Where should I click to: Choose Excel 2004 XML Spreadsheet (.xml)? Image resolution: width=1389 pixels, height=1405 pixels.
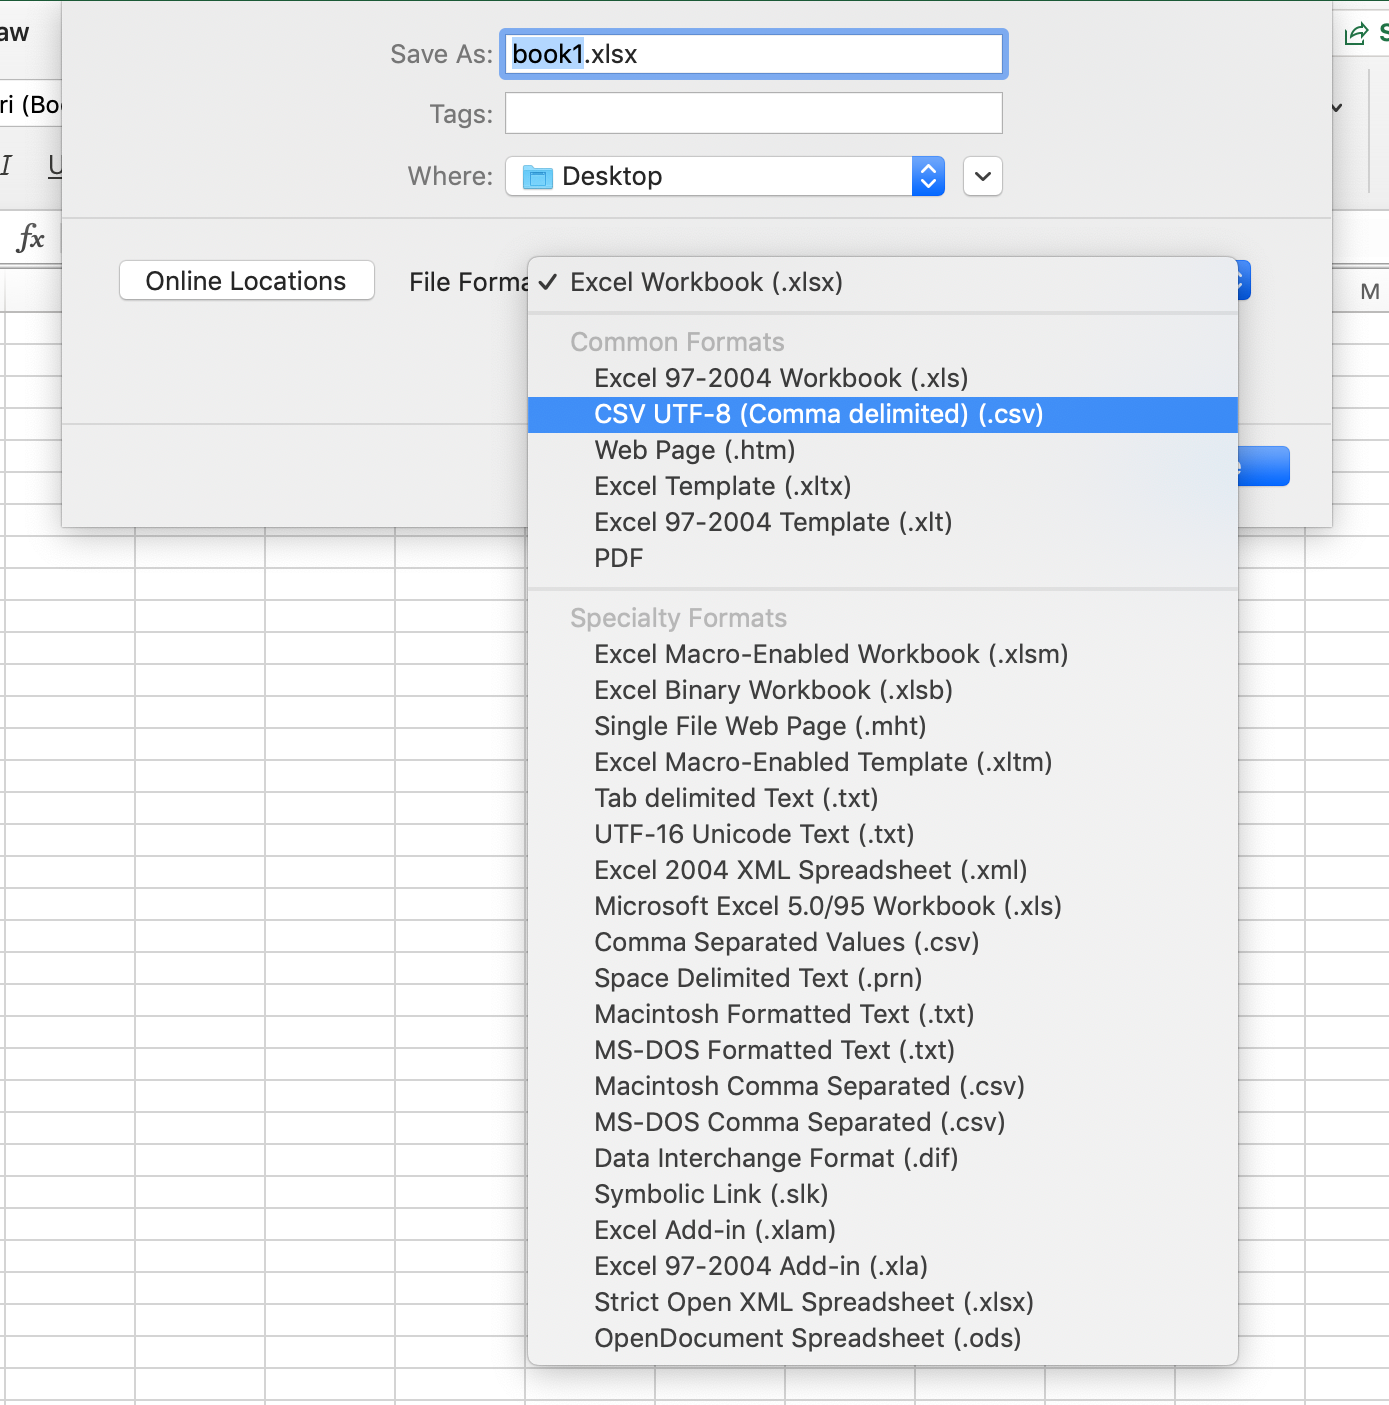tap(882, 870)
